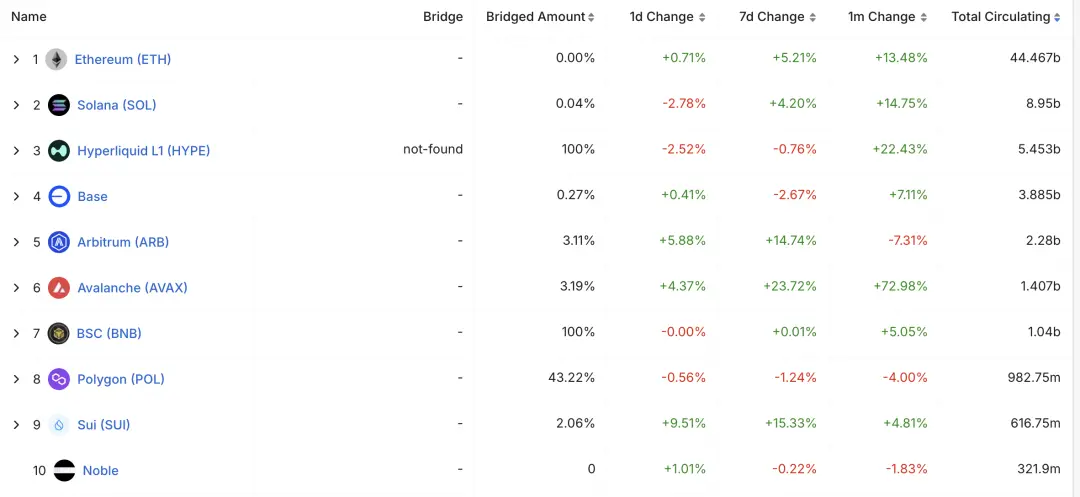This screenshot has width=1080, height=497.
Task: Sort table by 1d Change
Action: click(667, 17)
